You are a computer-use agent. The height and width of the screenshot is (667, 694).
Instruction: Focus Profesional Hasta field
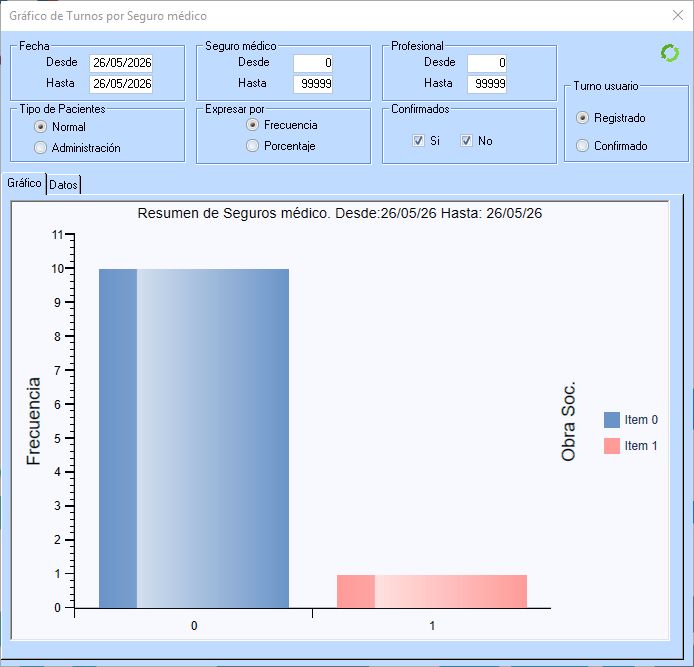(x=487, y=84)
